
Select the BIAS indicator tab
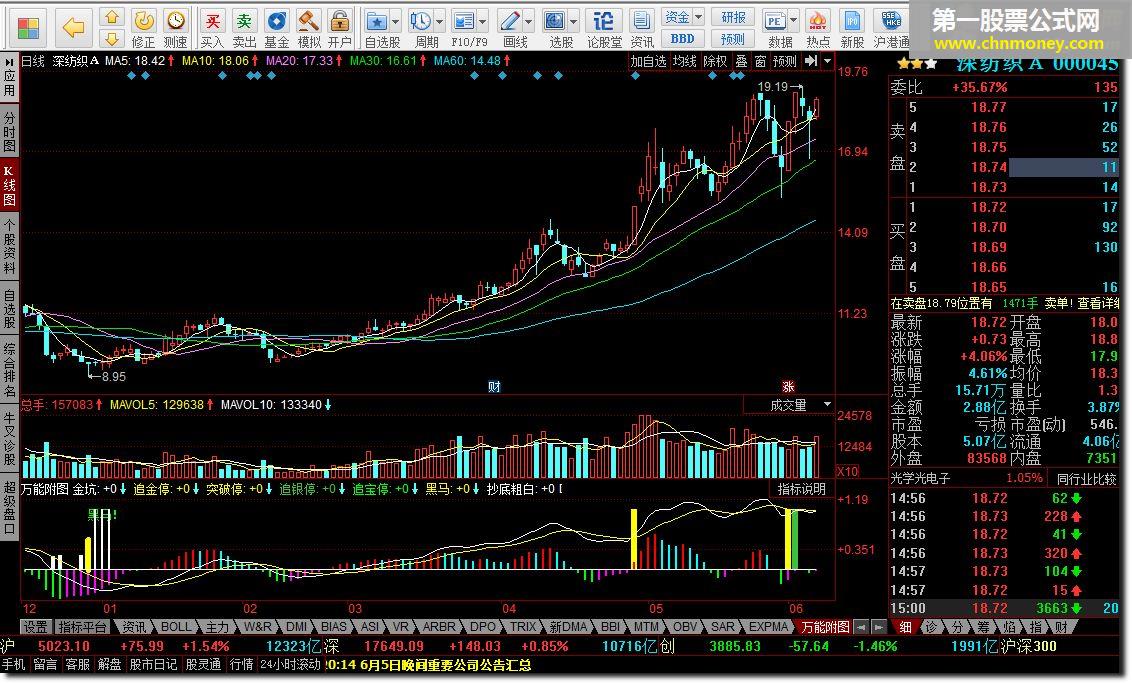tap(334, 627)
